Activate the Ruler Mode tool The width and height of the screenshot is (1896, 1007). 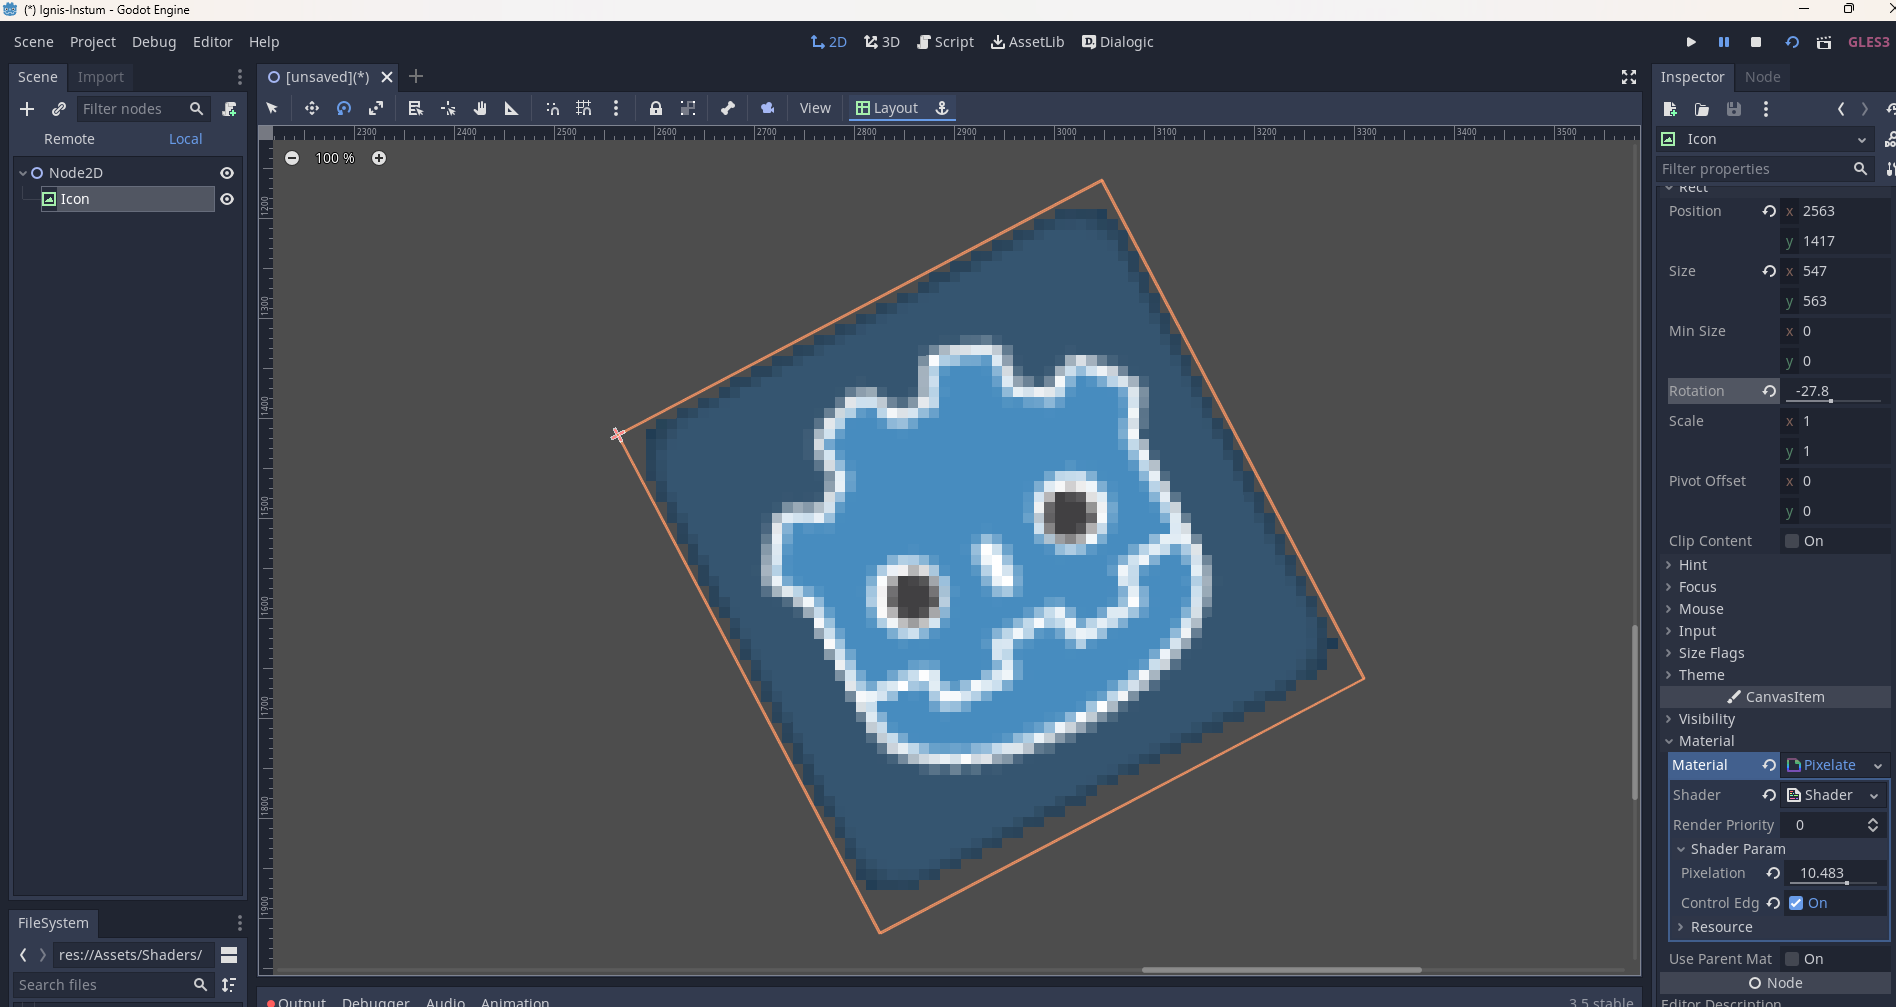click(x=512, y=108)
